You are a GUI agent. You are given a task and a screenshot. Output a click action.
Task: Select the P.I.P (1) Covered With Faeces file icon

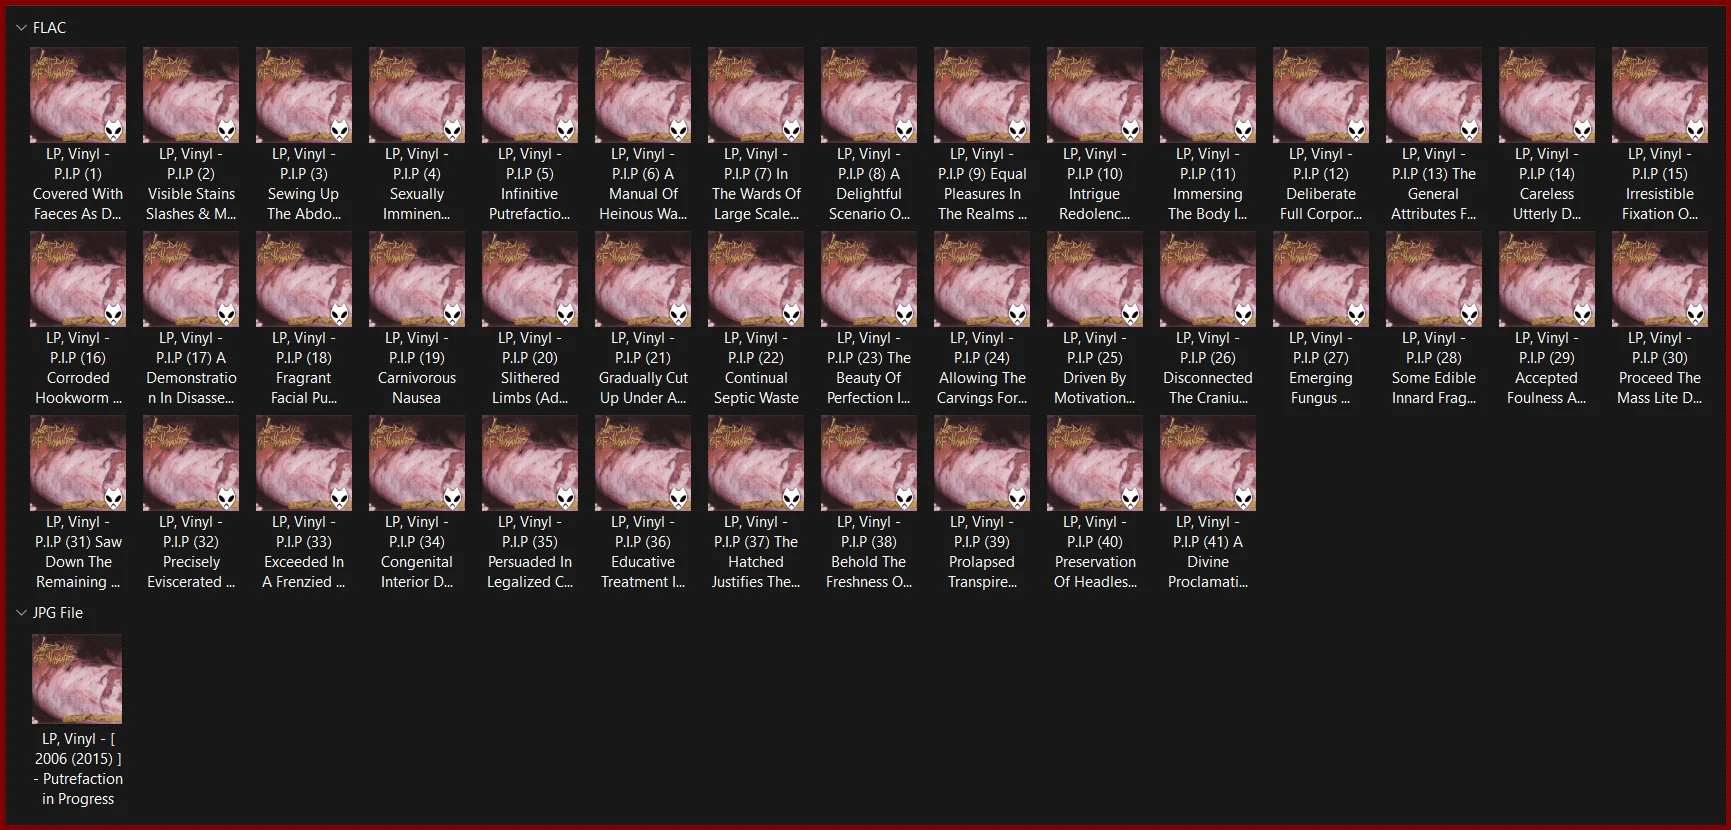click(78, 95)
